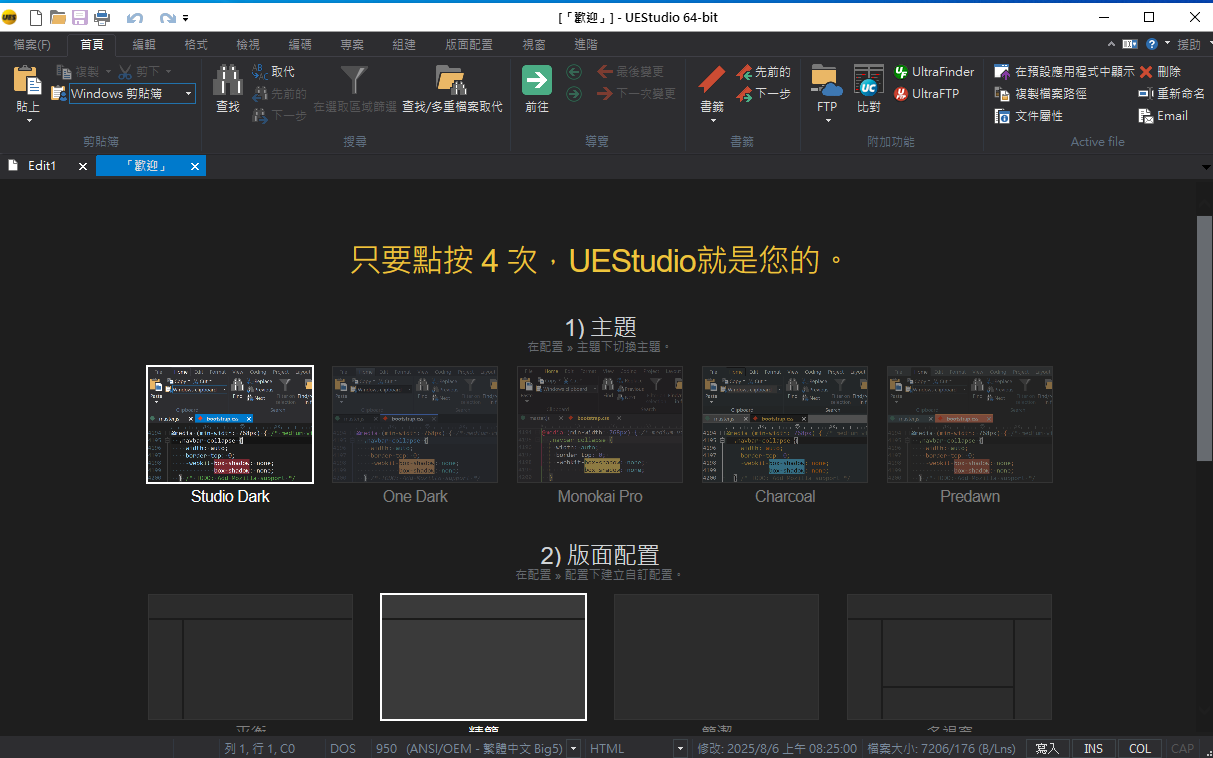The width and height of the screenshot is (1213, 758).
Task: Toggle the CAP indicator in status bar
Action: 1182,748
